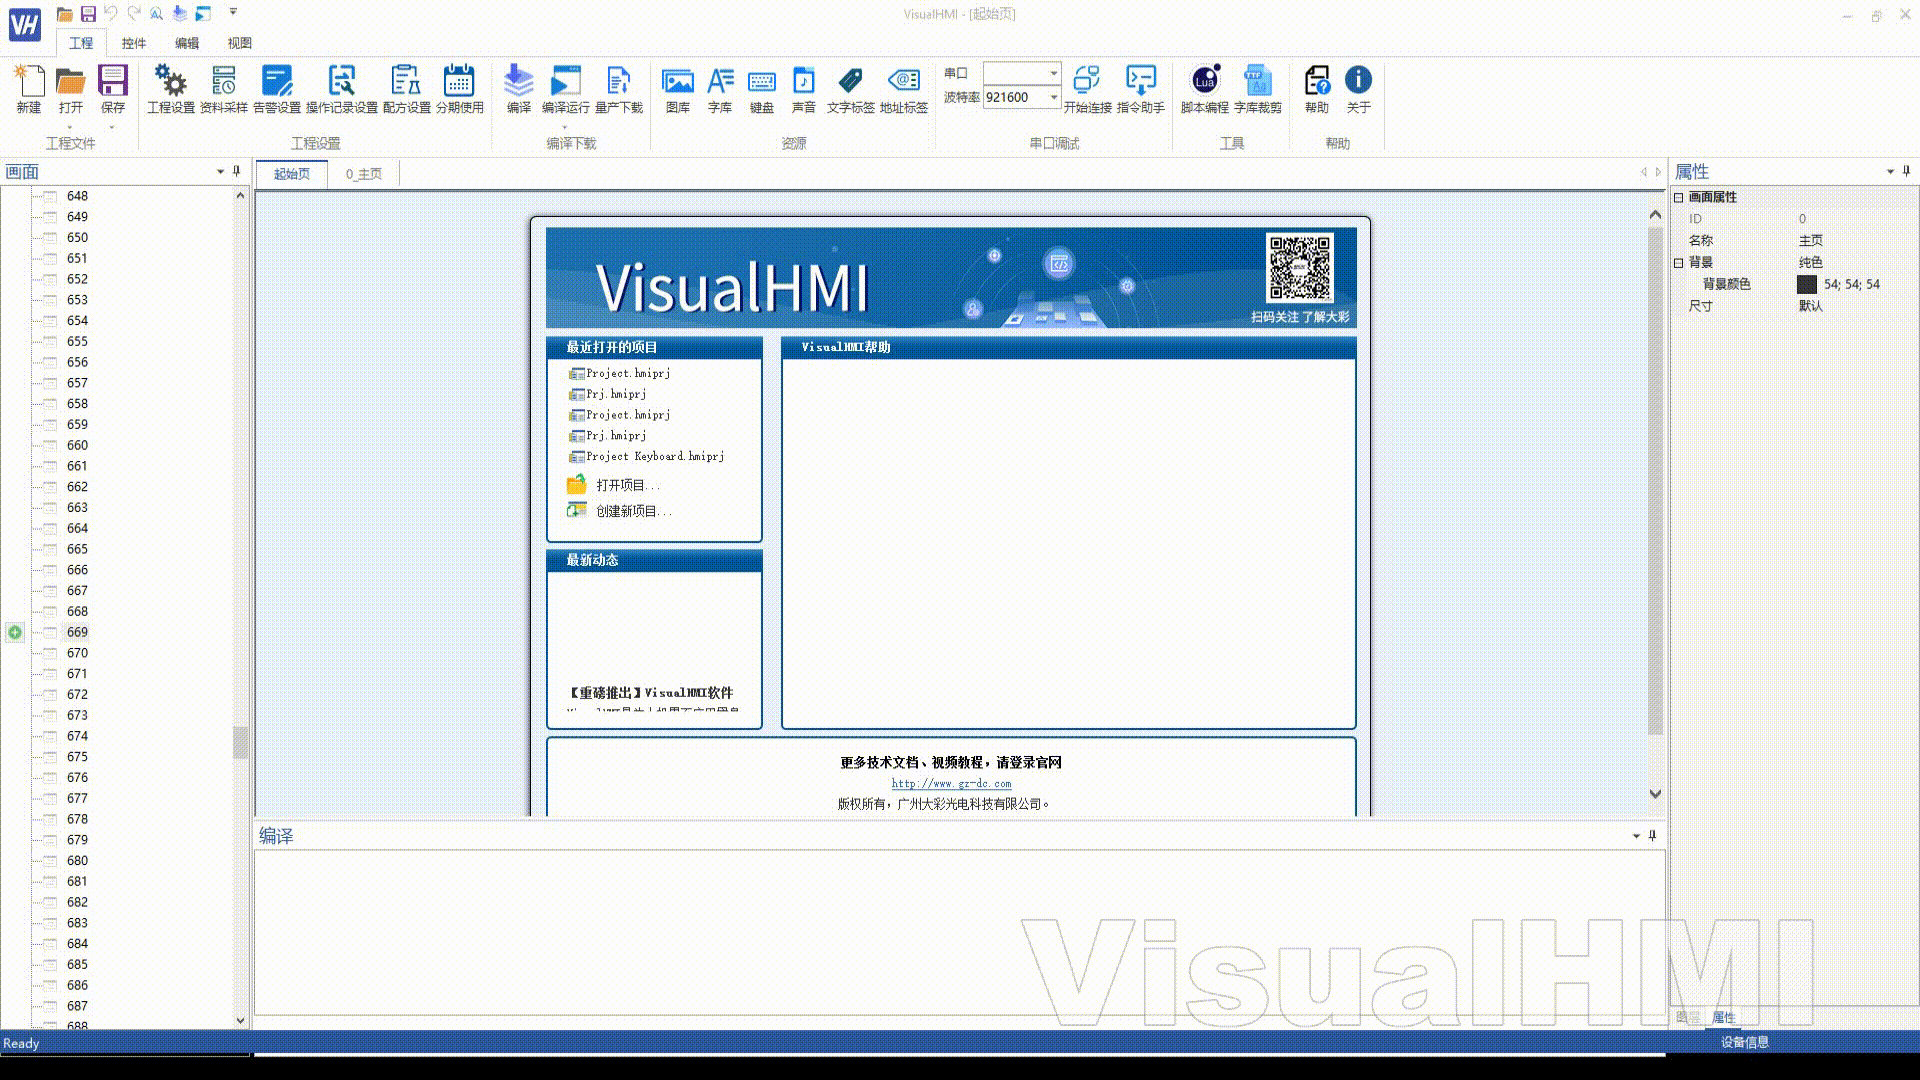Expand the 打开 button dropdown arrow

pos(70,128)
